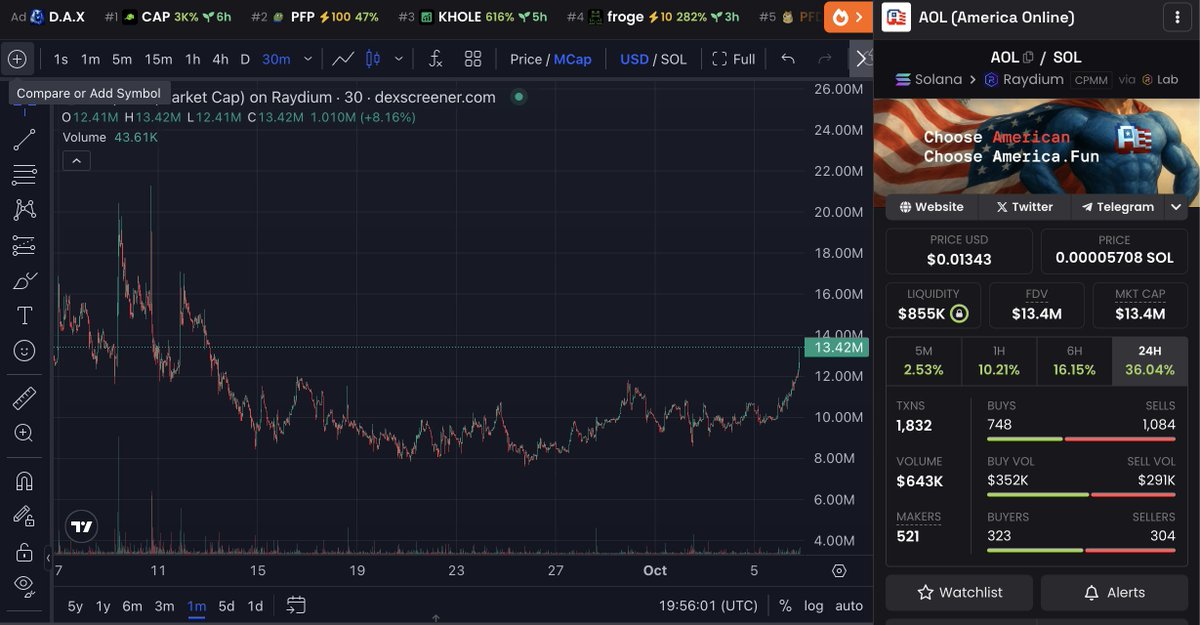Toggle lock all drawings padlock

pyautogui.click(x=24, y=552)
